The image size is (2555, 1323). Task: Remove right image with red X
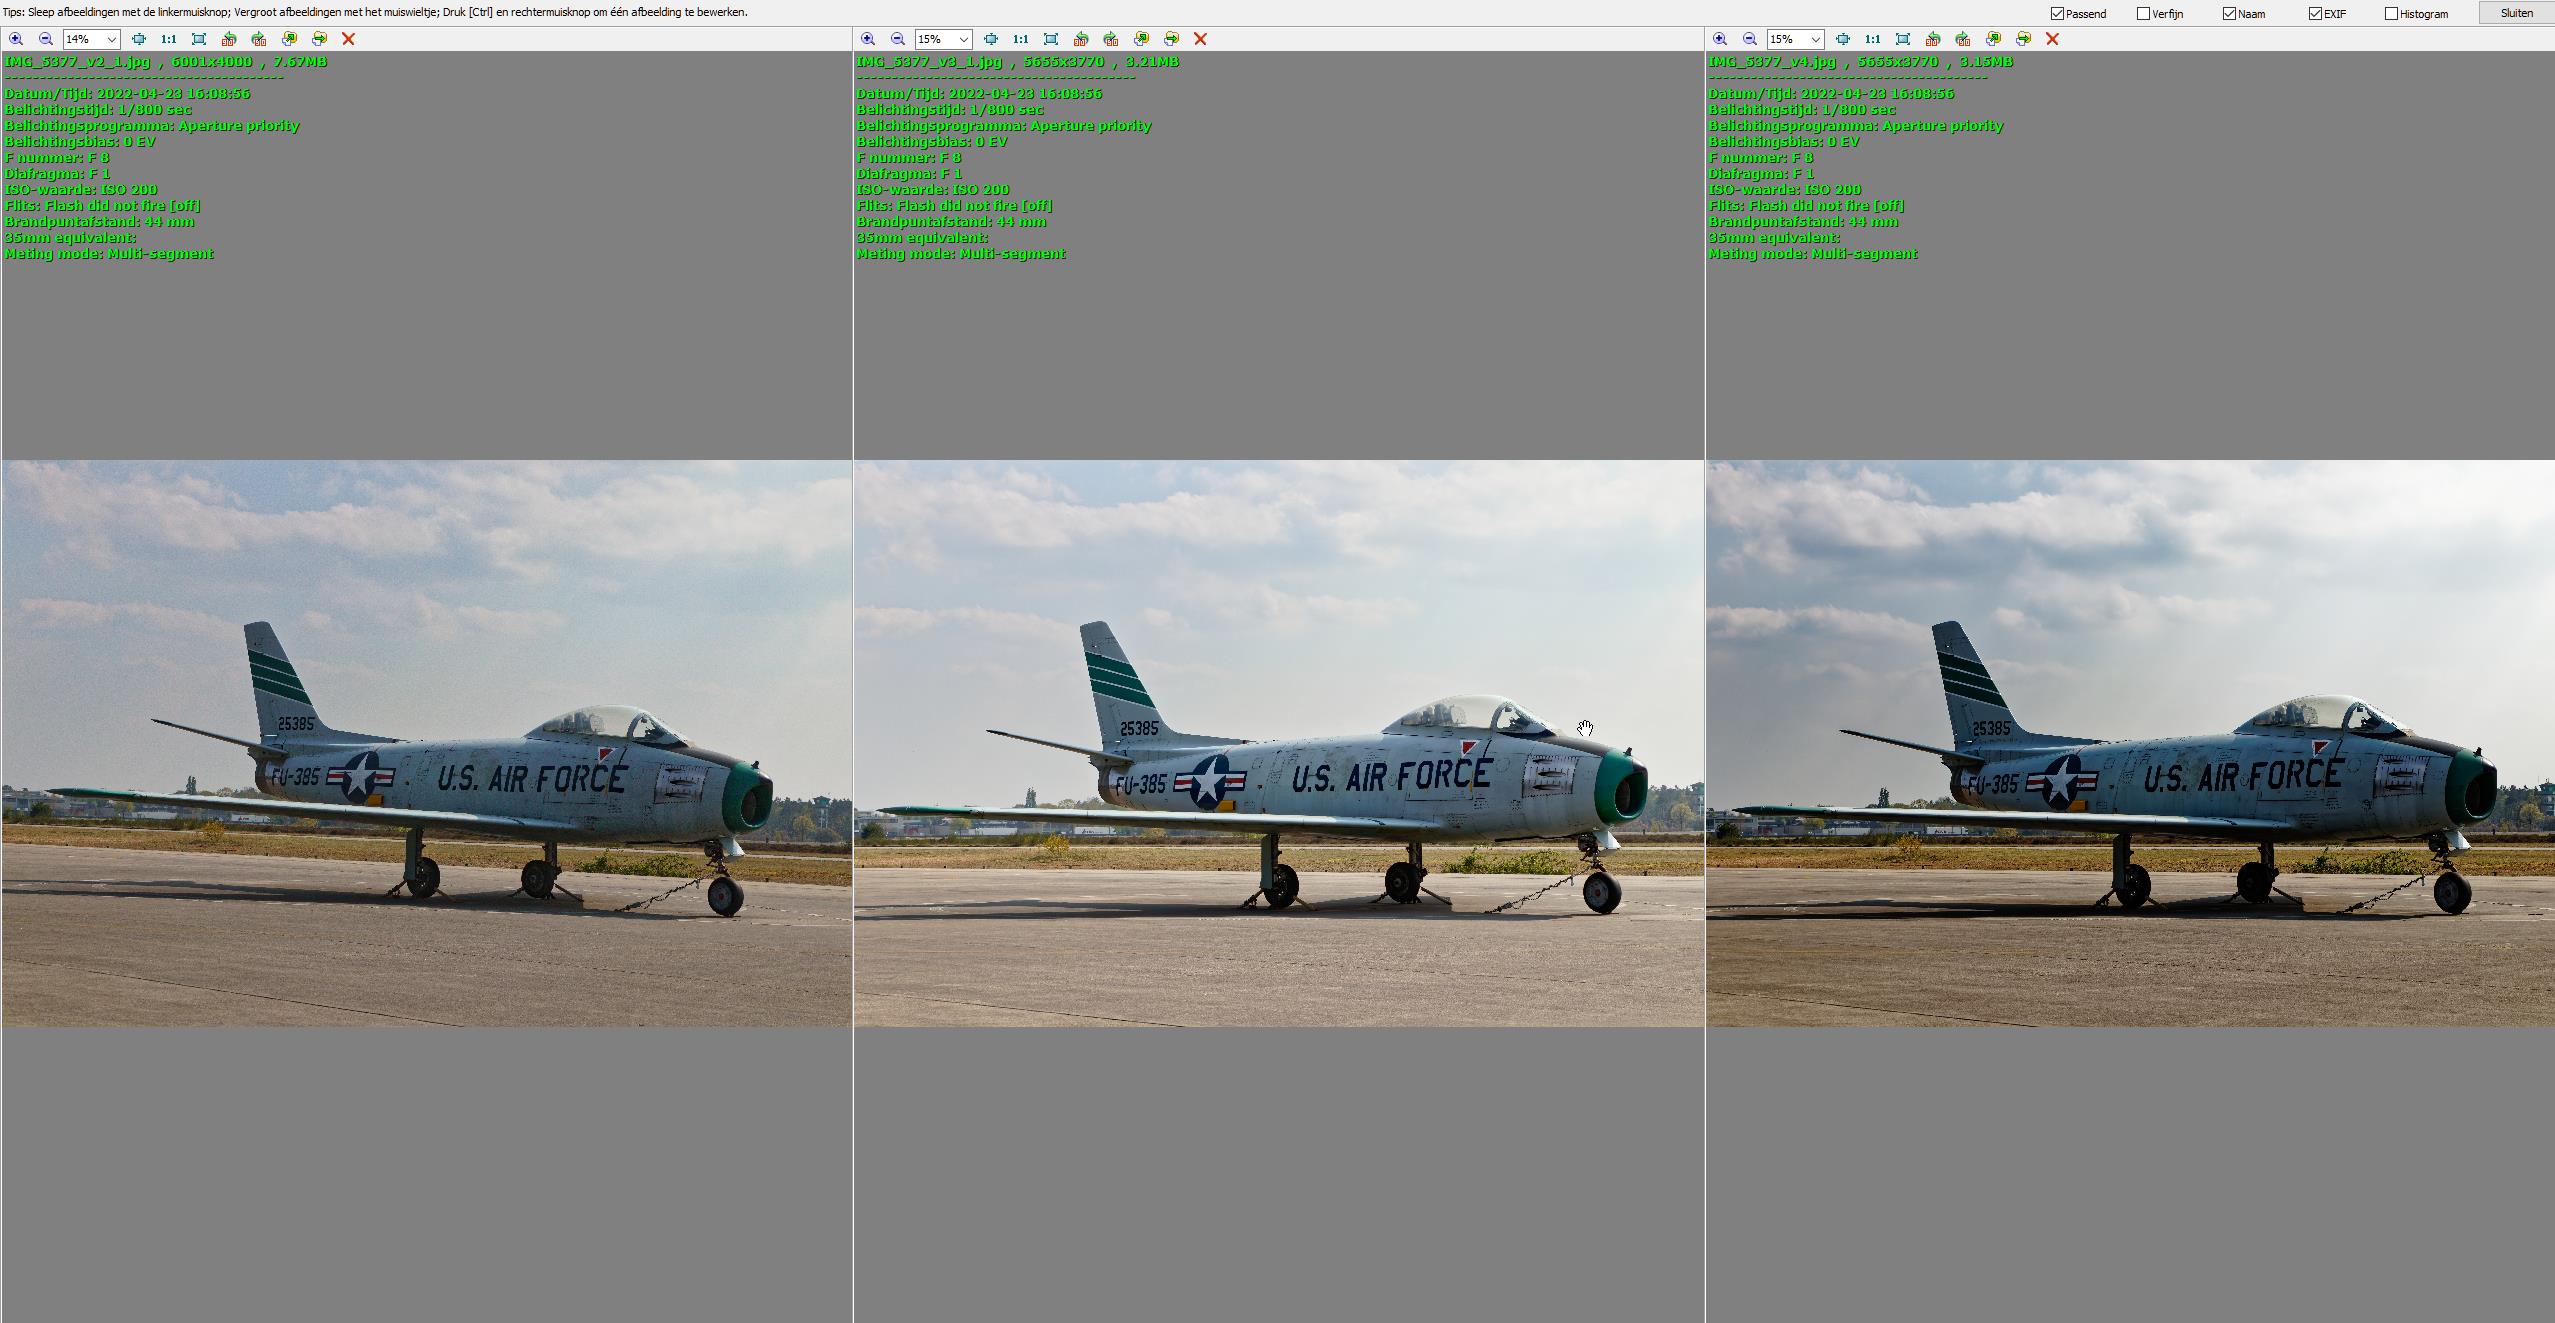(x=2052, y=39)
